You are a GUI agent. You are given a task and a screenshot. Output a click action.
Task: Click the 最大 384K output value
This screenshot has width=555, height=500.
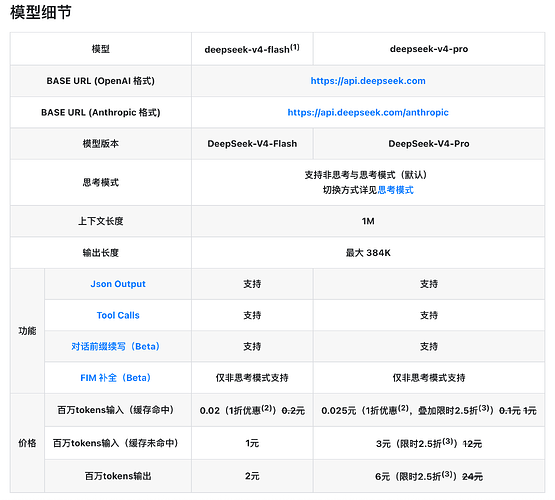(368, 253)
